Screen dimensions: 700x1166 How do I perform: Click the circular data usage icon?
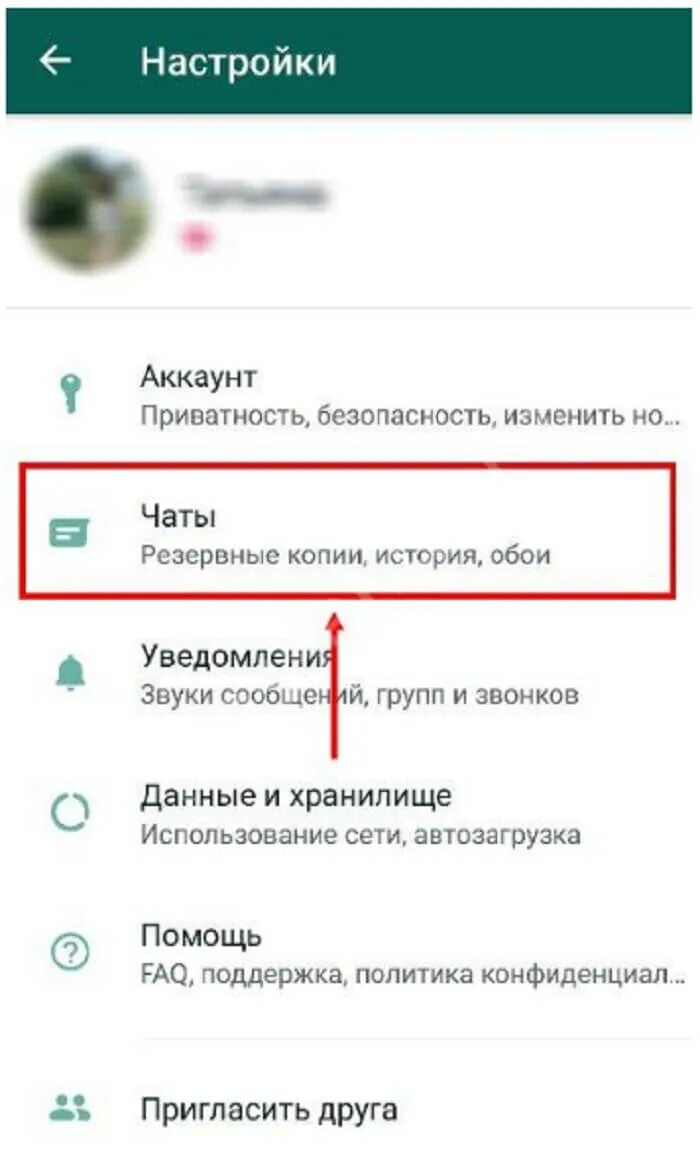[70, 812]
